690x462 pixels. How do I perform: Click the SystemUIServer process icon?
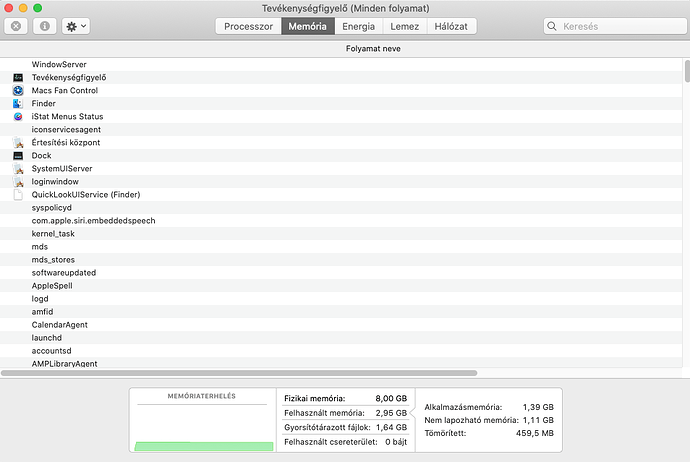18,169
